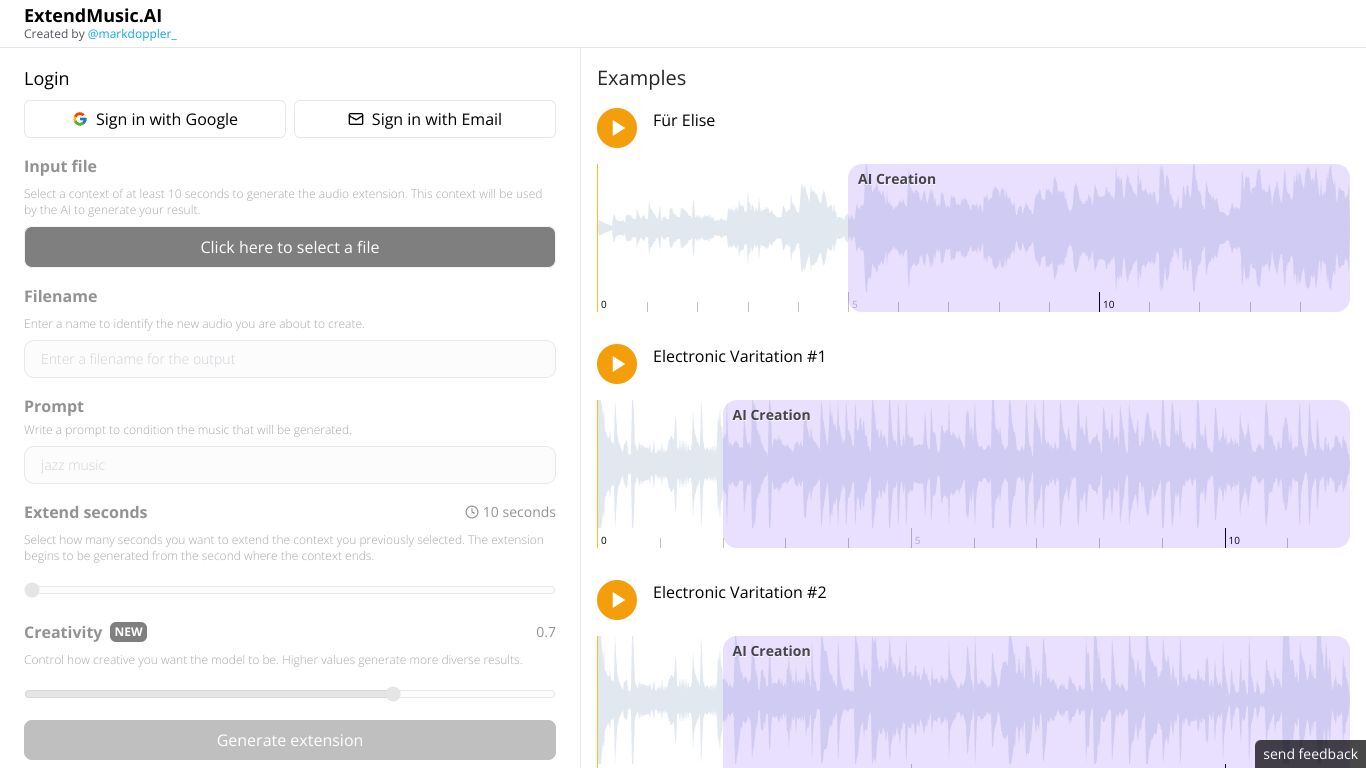Click the Creativity label
Image resolution: width=1366 pixels, height=768 pixels.
click(63, 632)
